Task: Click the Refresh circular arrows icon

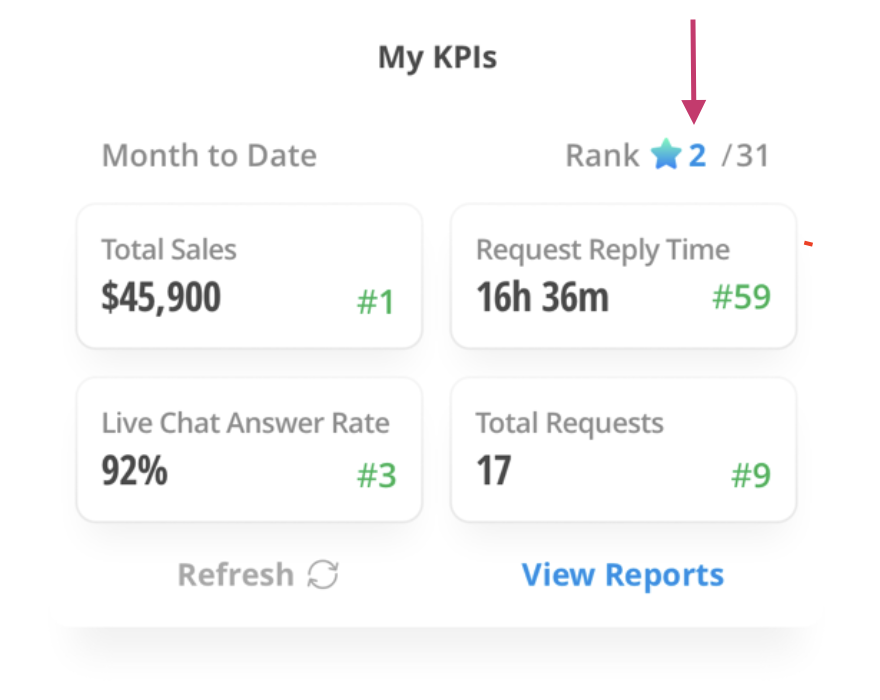Action: [x=323, y=575]
